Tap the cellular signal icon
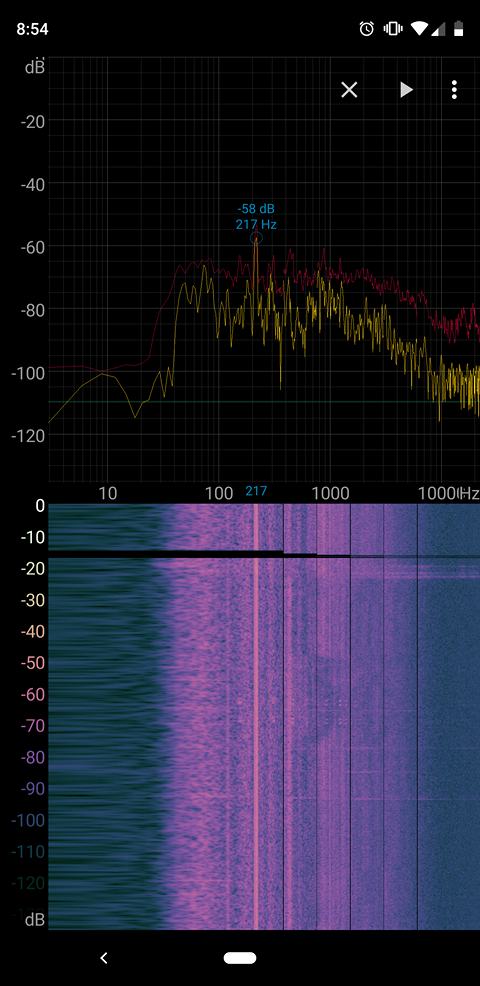This screenshot has height=986, width=480. coord(440,28)
